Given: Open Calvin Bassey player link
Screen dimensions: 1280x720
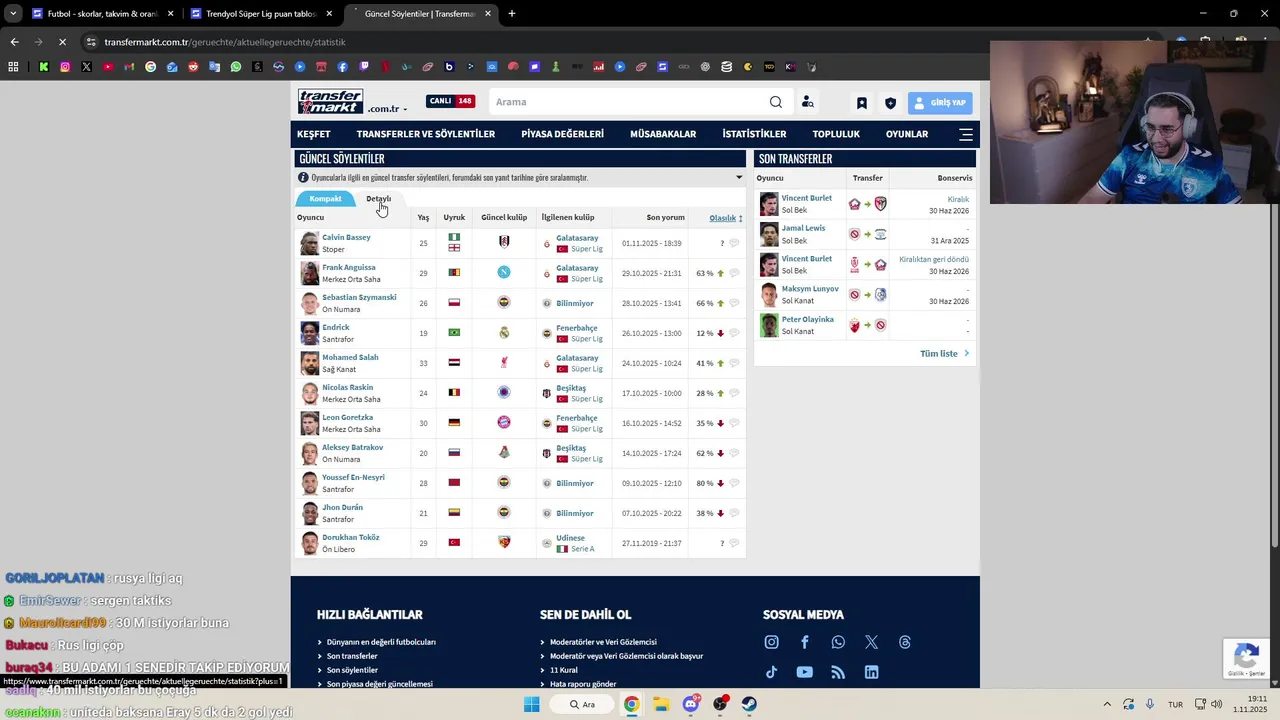Looking at the screenshot, I should pyautogui.click(x=346, y=238).
